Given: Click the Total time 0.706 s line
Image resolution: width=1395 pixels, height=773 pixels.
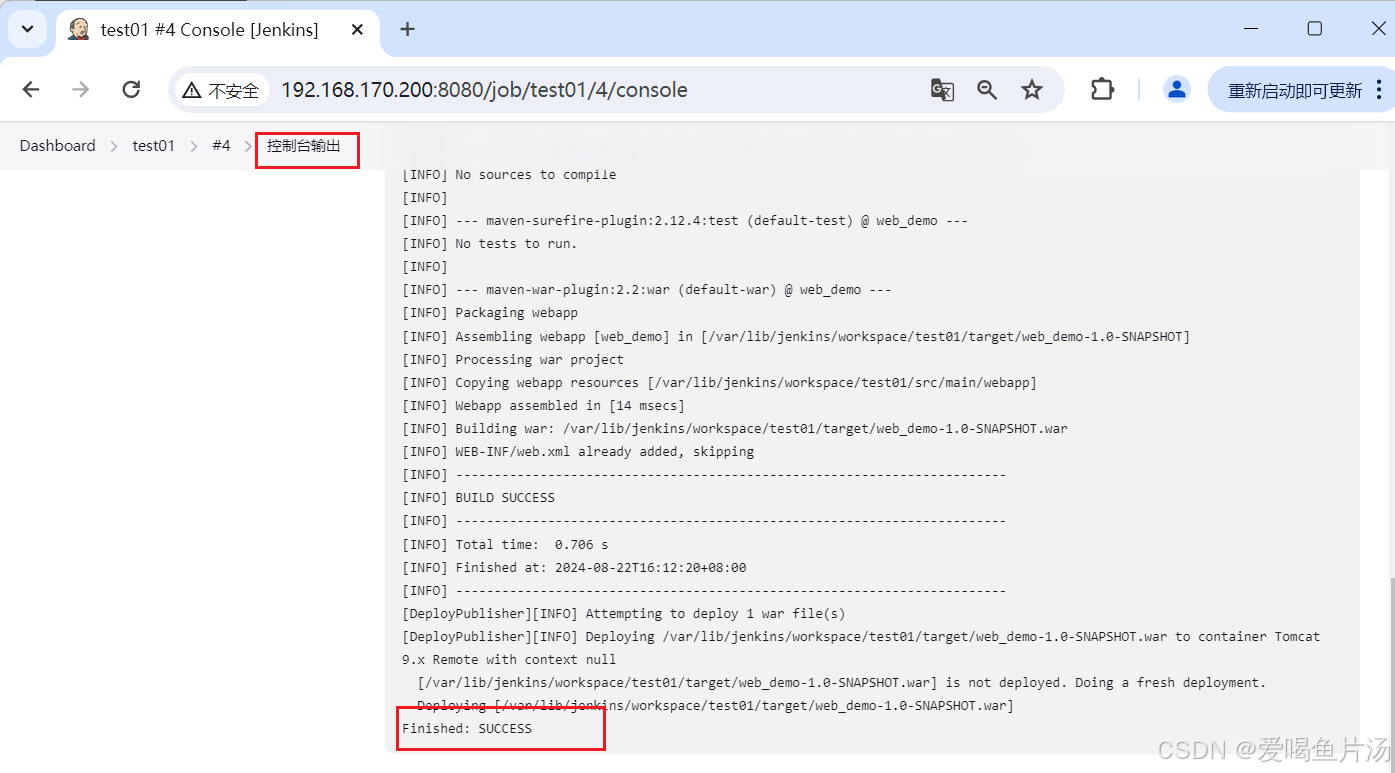Looking at the screenshot, I should (x=505, y=545).
